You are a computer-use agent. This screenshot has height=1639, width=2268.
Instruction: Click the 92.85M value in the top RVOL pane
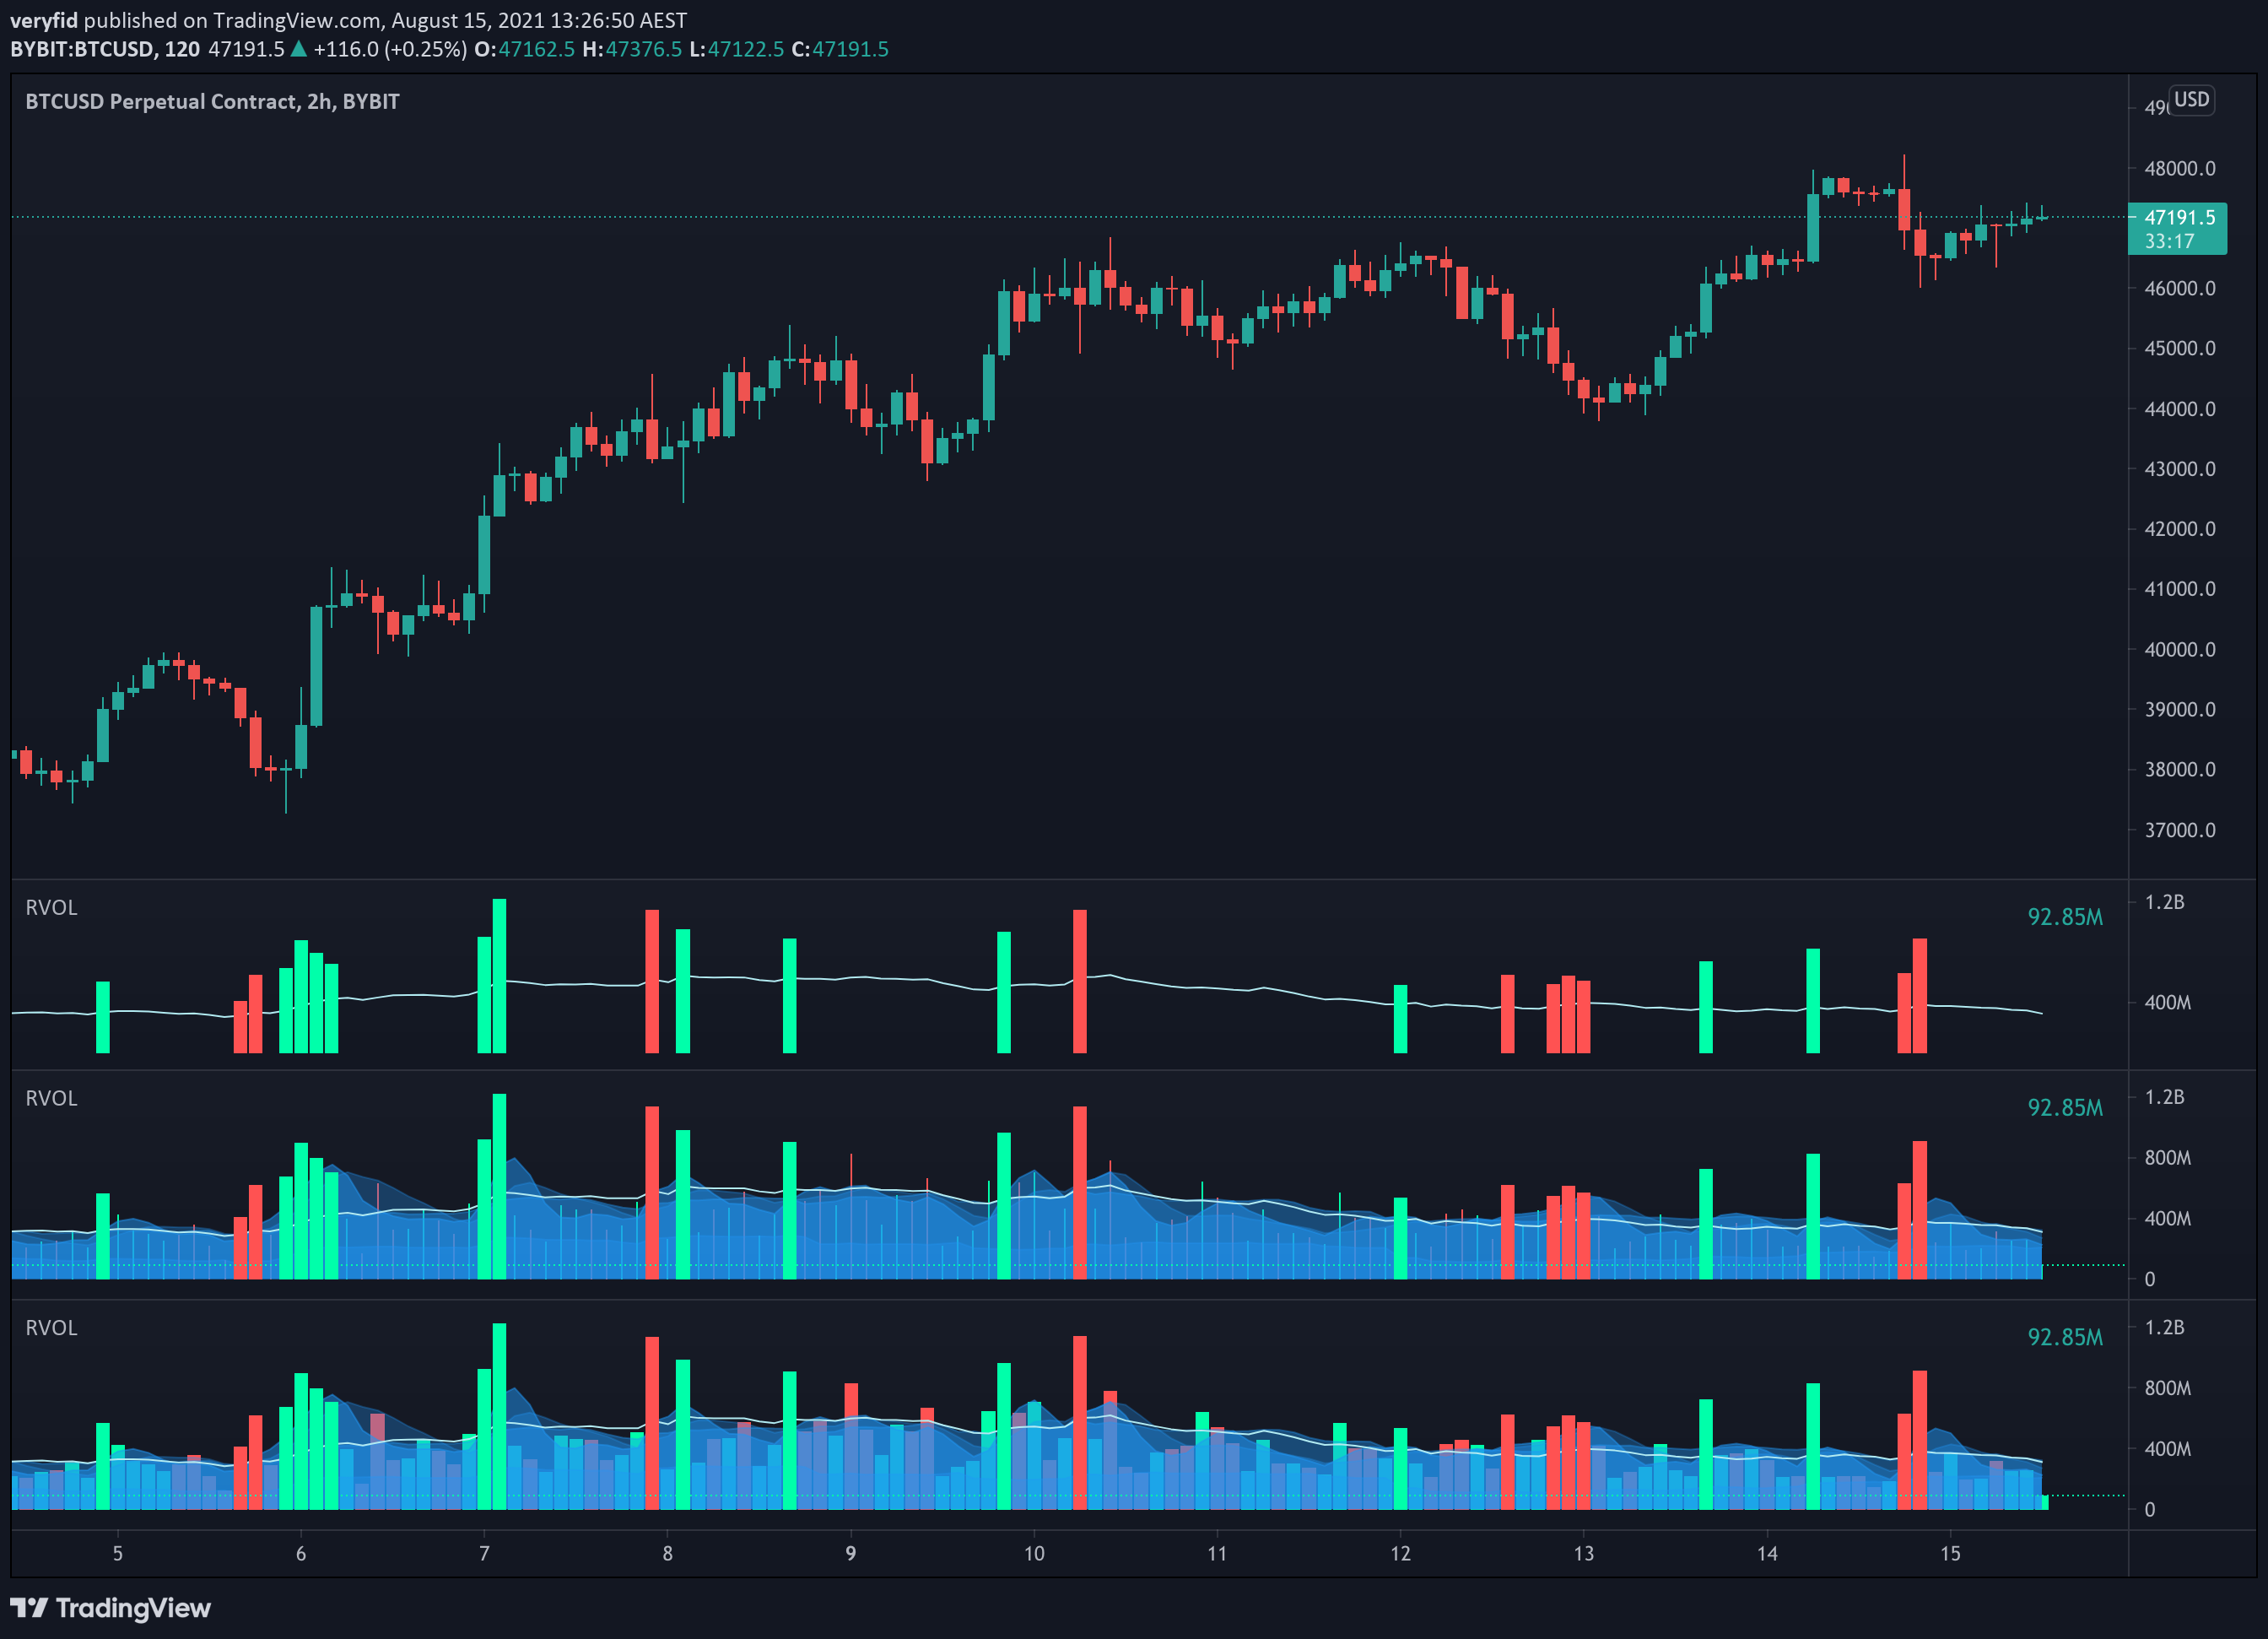point(2065,917)
